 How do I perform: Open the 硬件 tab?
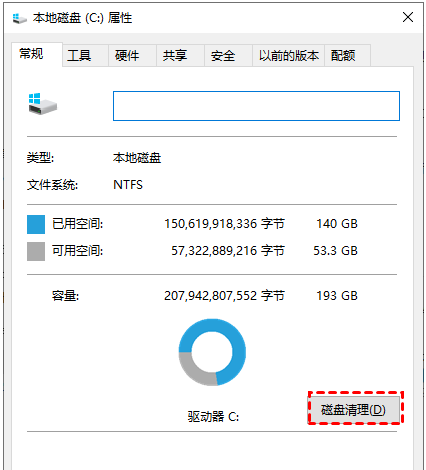(x=132, y=55)
